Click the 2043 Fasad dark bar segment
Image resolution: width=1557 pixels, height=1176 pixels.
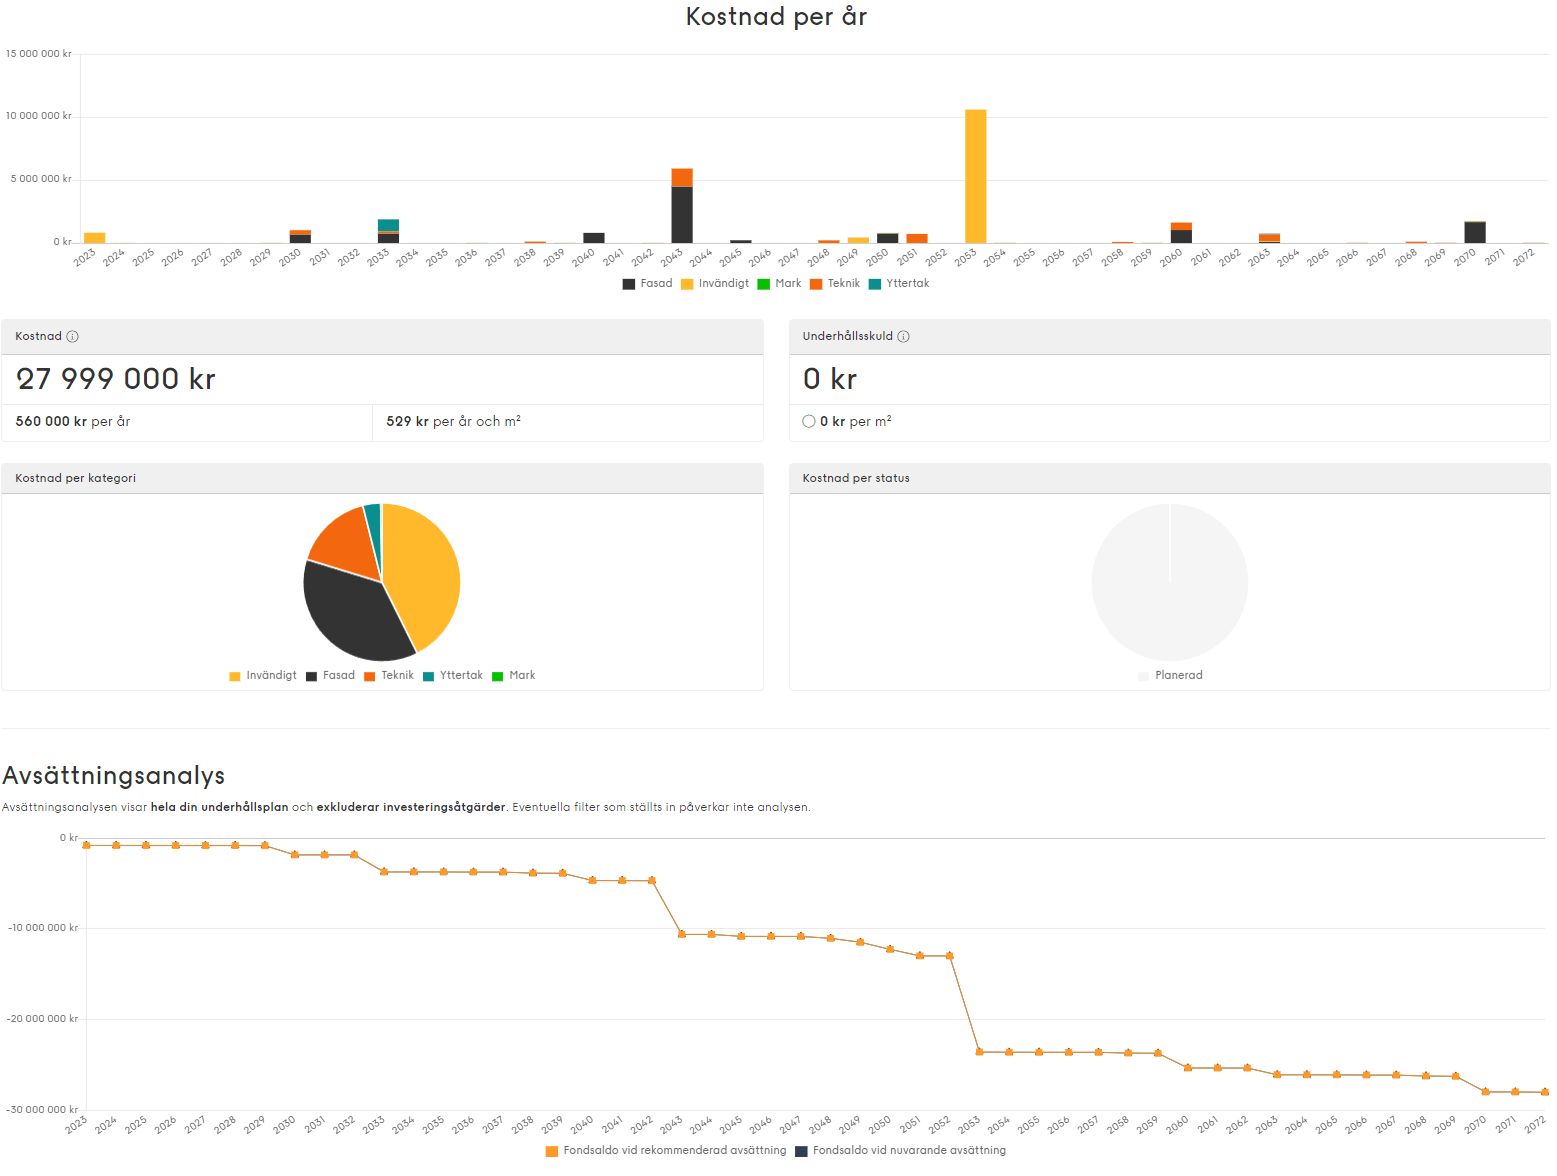point(681,214)
